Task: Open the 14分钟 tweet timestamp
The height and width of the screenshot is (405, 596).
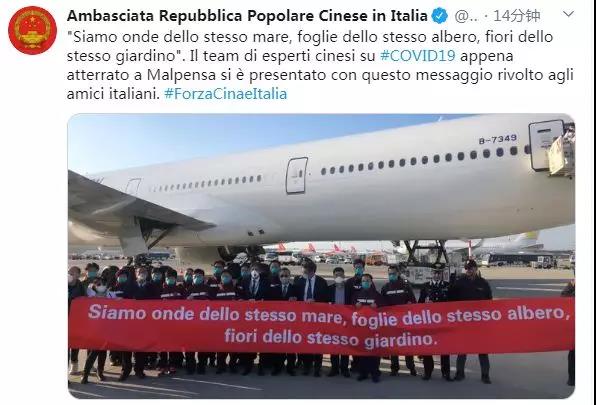Action: (517, 16)
